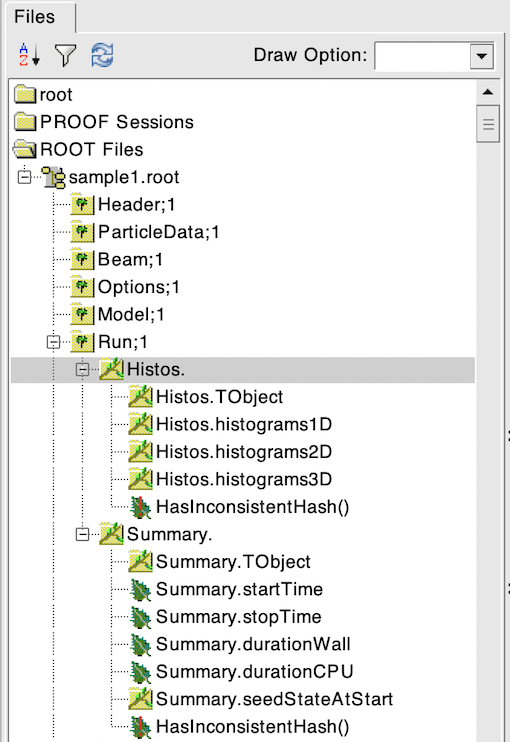Select the sample1.root file icon

pyautogui.click(x=53, y=177)
